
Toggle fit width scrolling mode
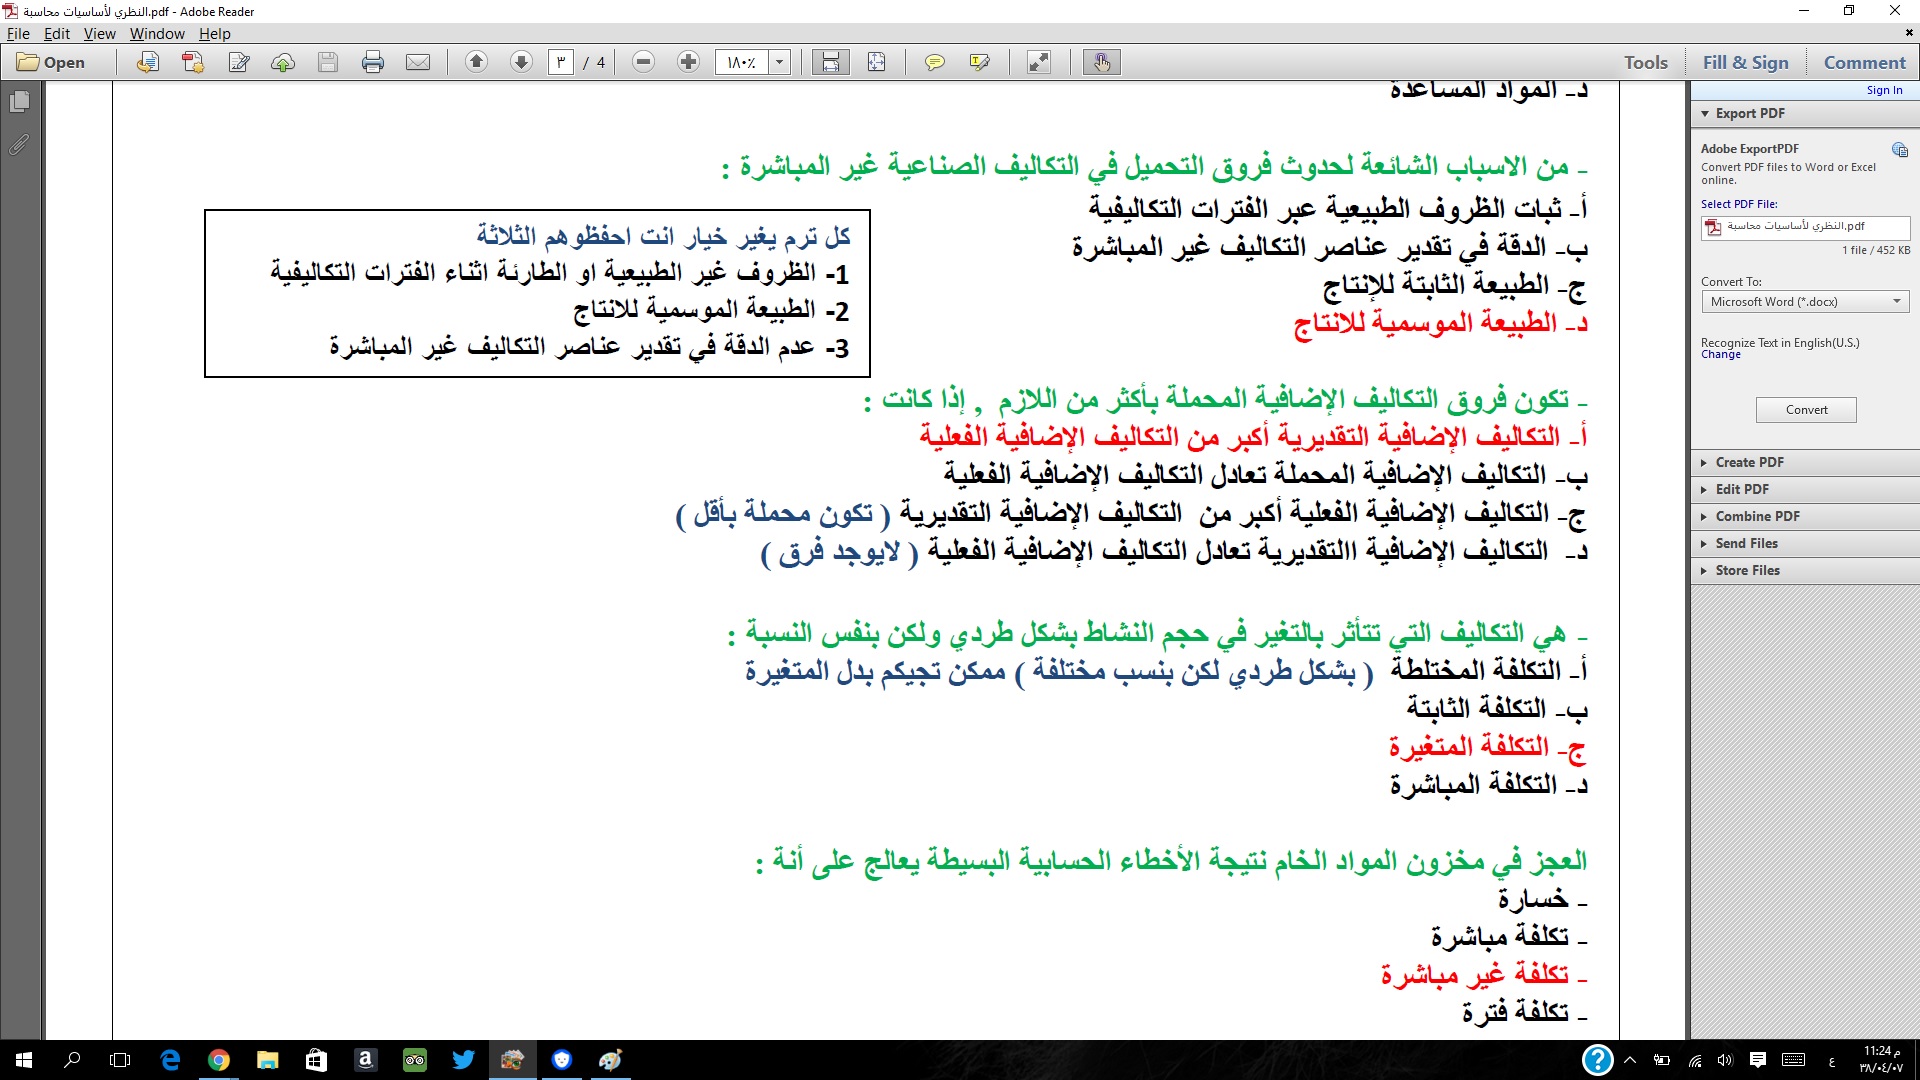830,62
